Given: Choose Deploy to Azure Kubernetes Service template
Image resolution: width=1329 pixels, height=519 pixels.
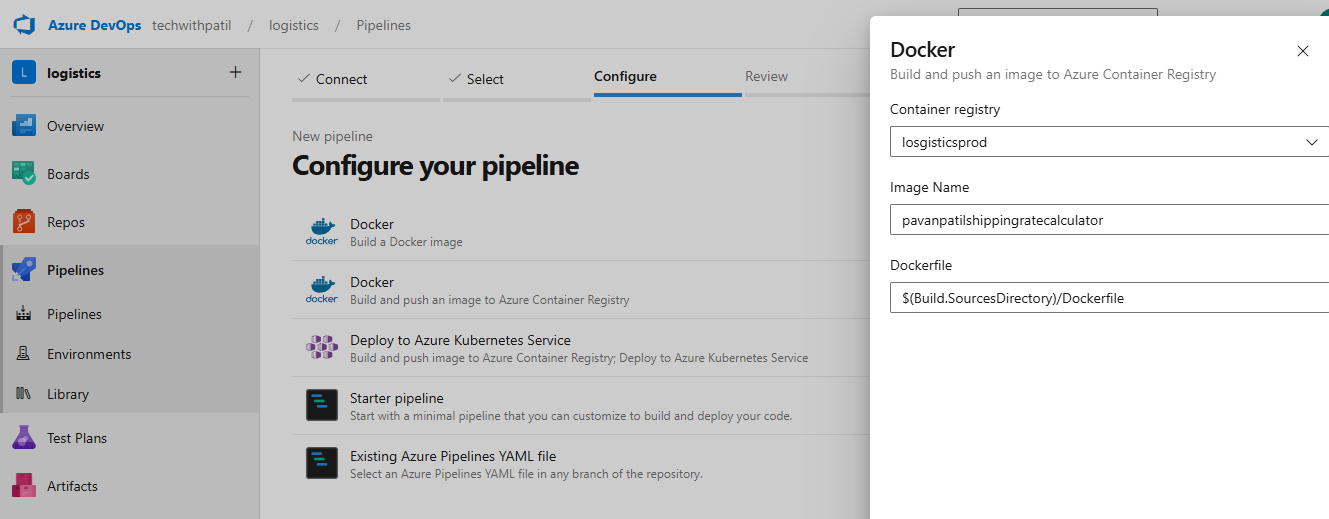Looking at the screenshot, I should click(460, 340).
